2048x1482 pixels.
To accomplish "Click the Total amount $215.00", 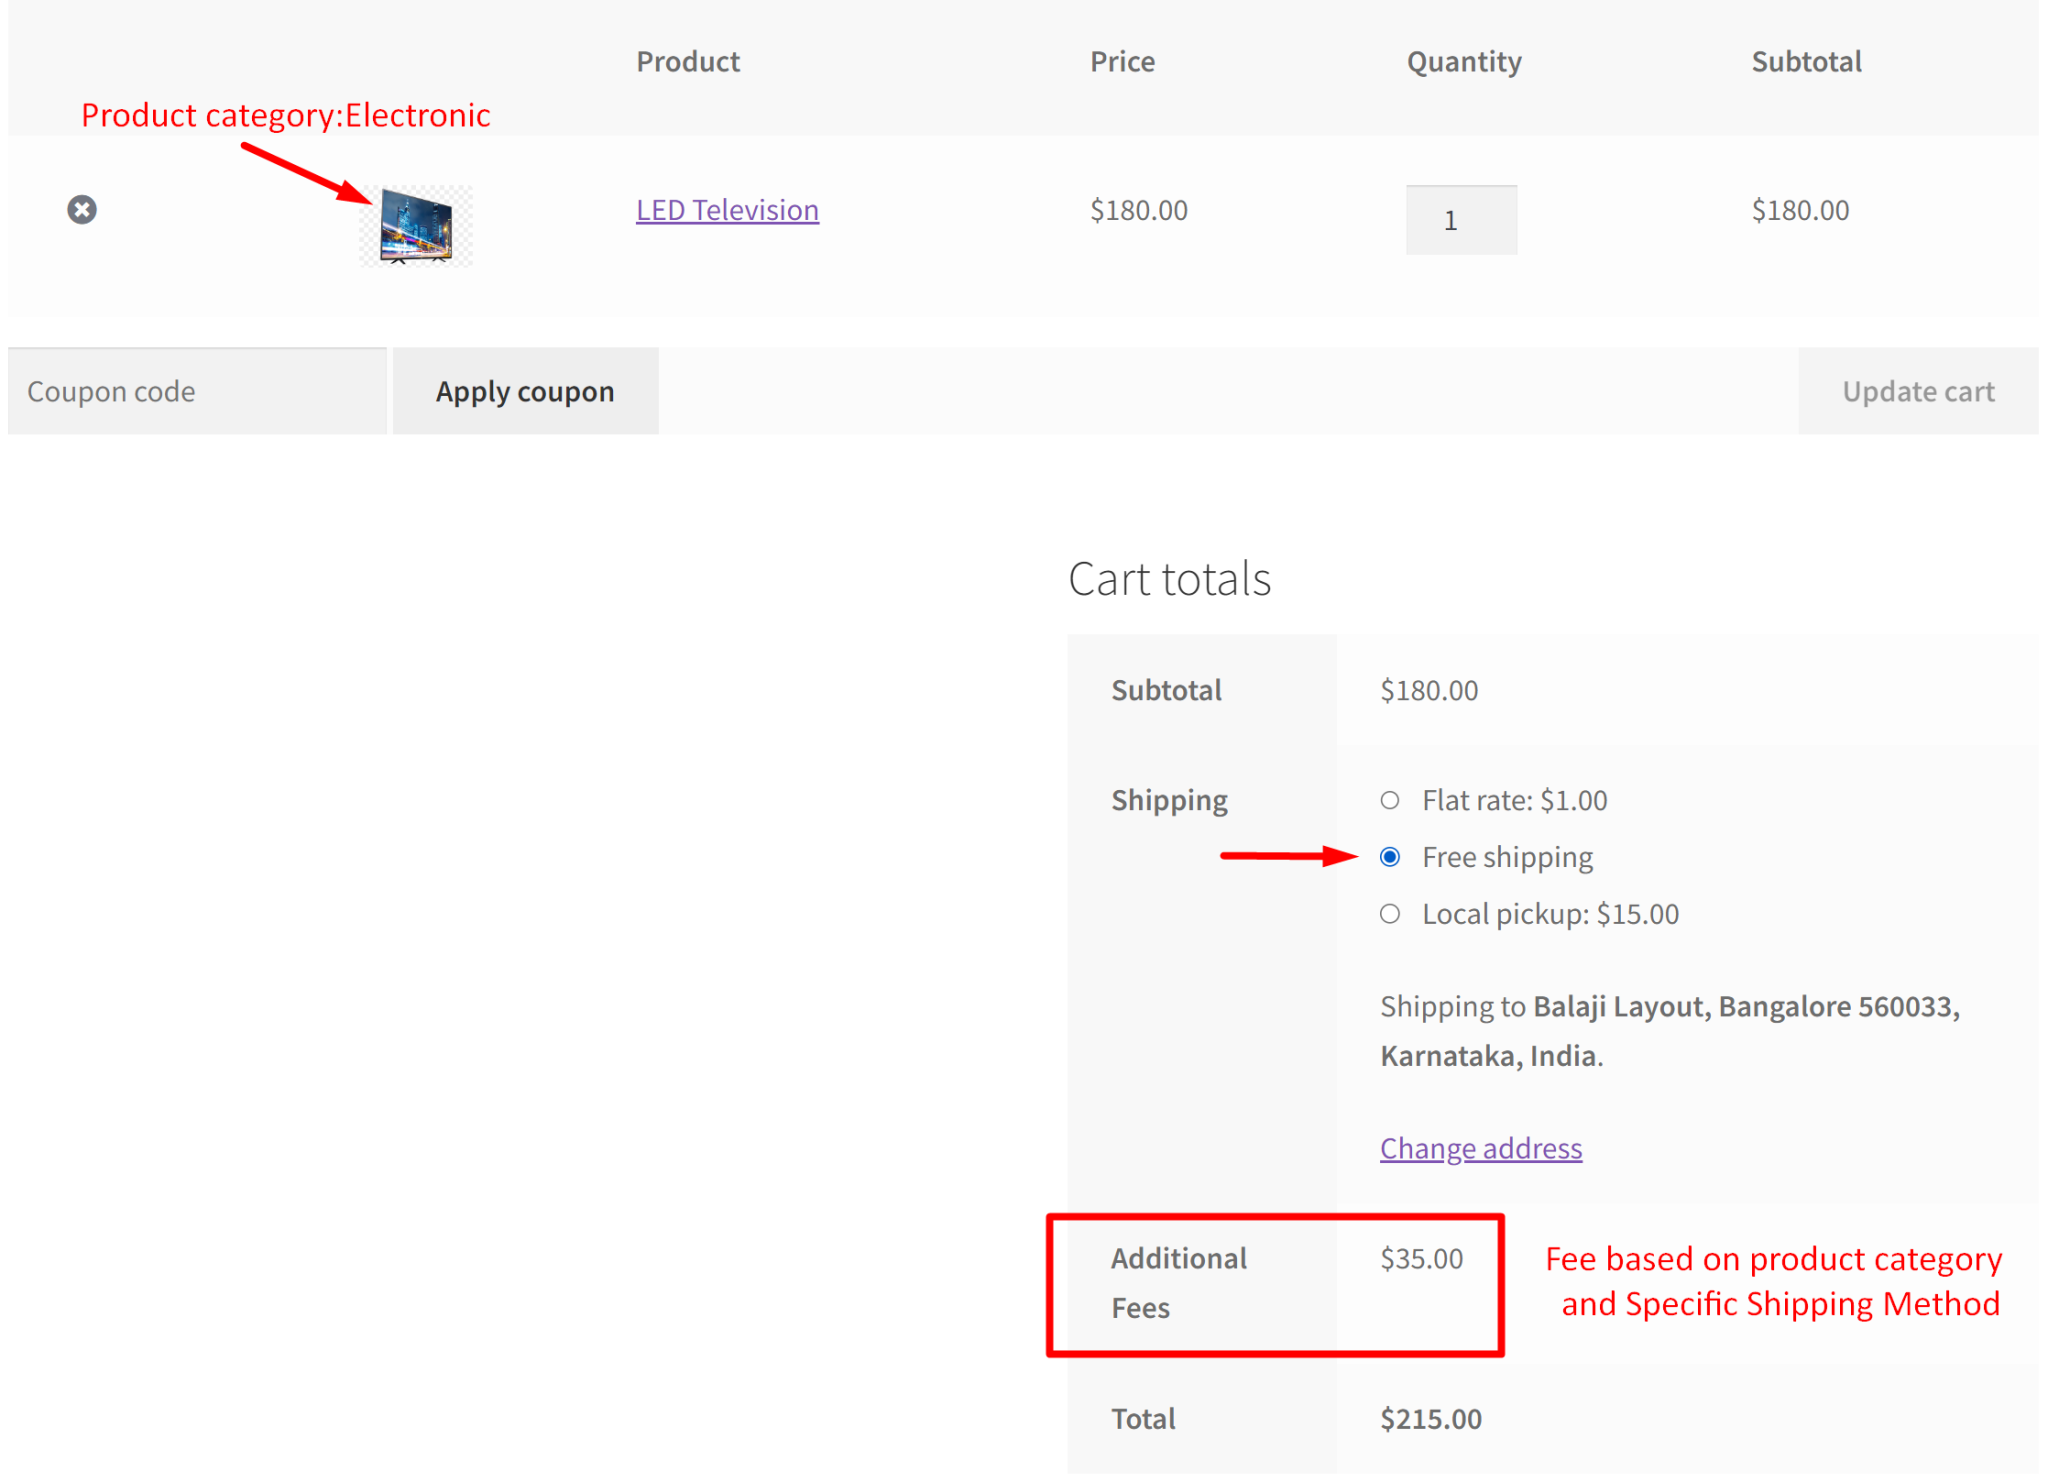I will pos(1429,1418).
